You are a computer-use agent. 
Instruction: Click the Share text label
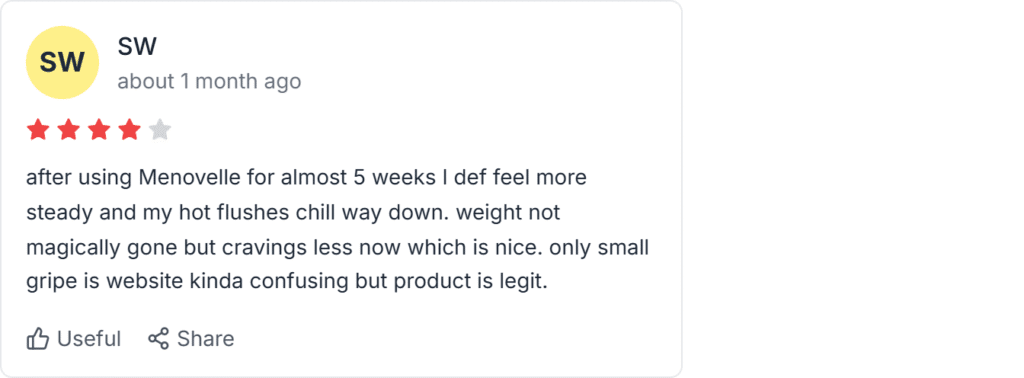coord(206,339)
